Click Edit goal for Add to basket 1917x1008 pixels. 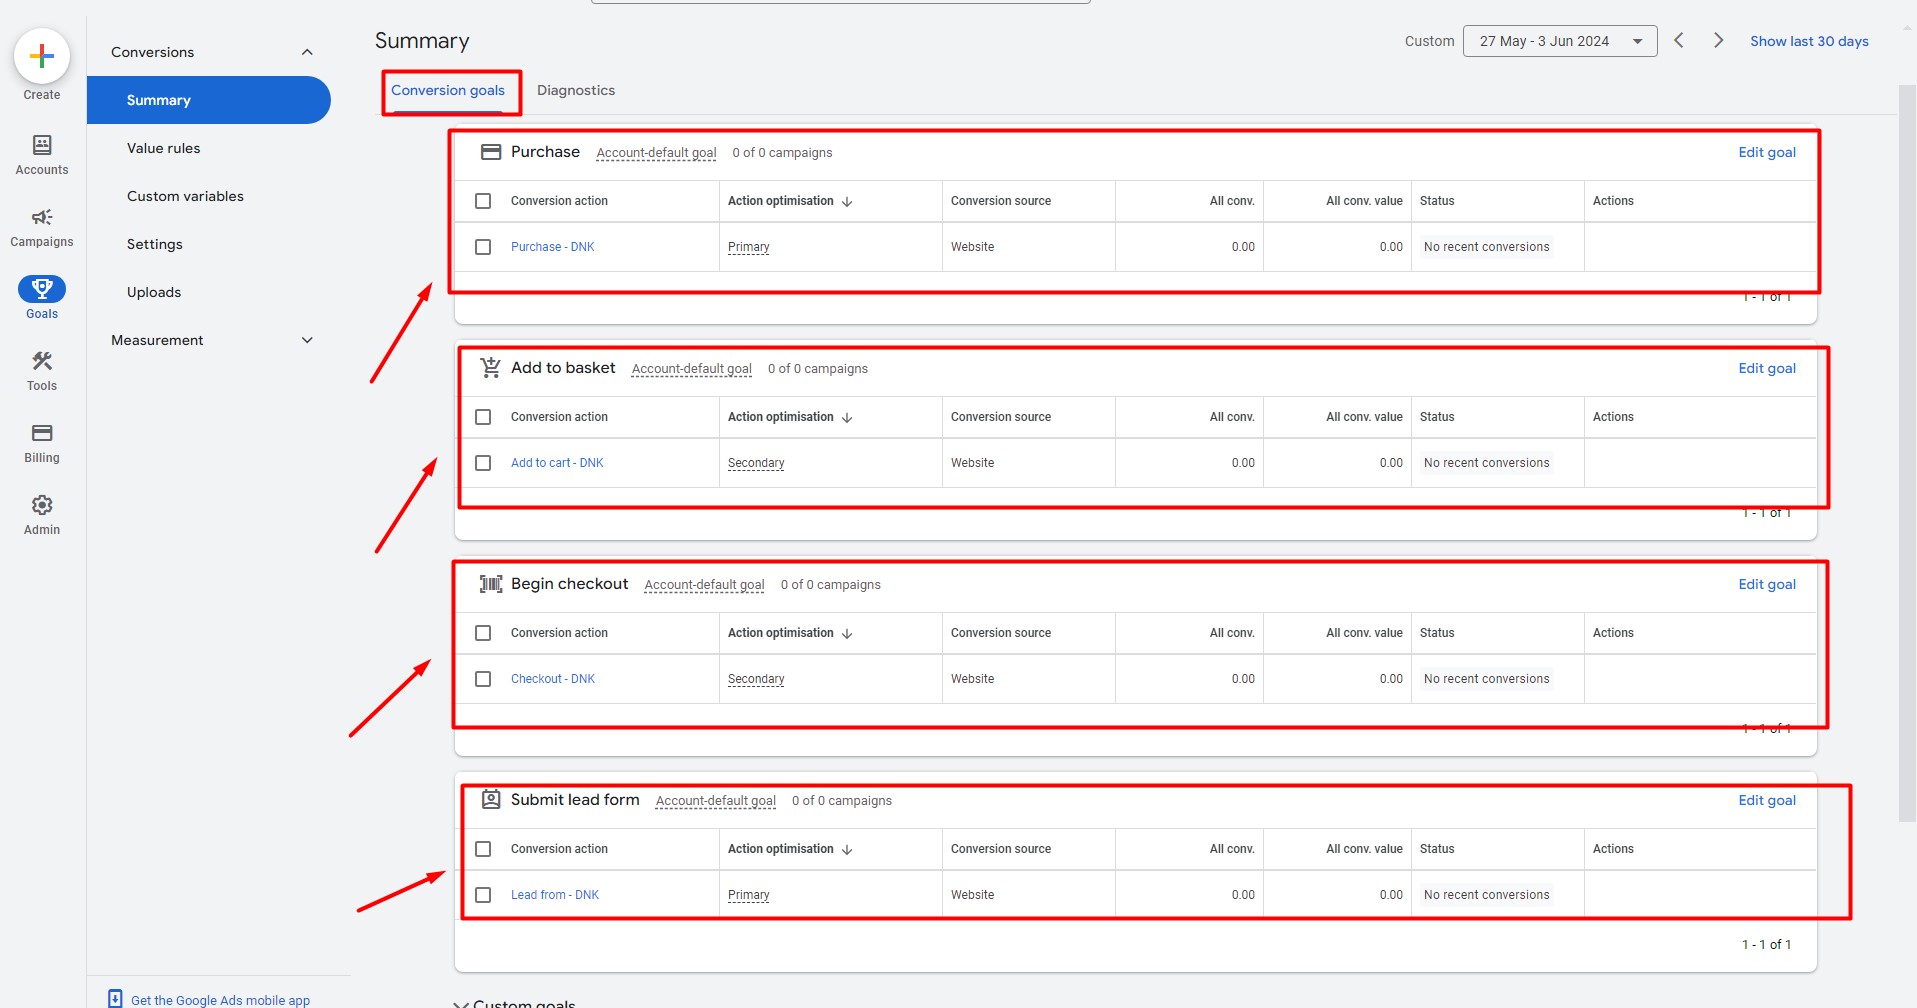click(1767, 368)
